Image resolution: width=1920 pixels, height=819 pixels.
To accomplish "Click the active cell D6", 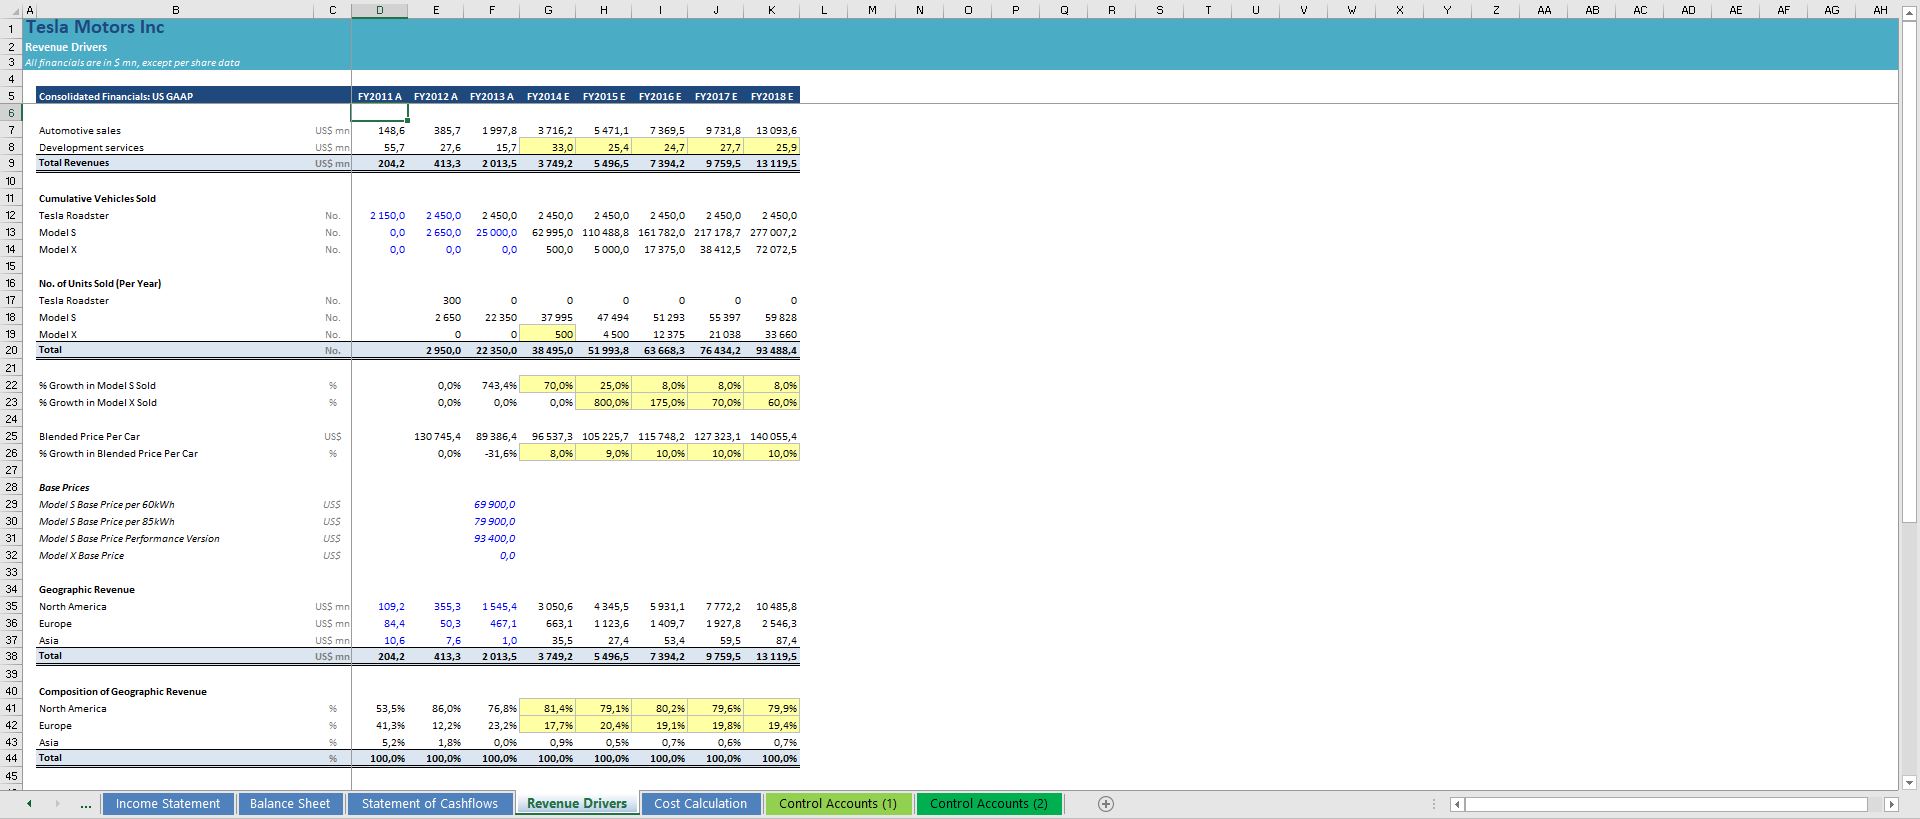I will tap(380, 113).
